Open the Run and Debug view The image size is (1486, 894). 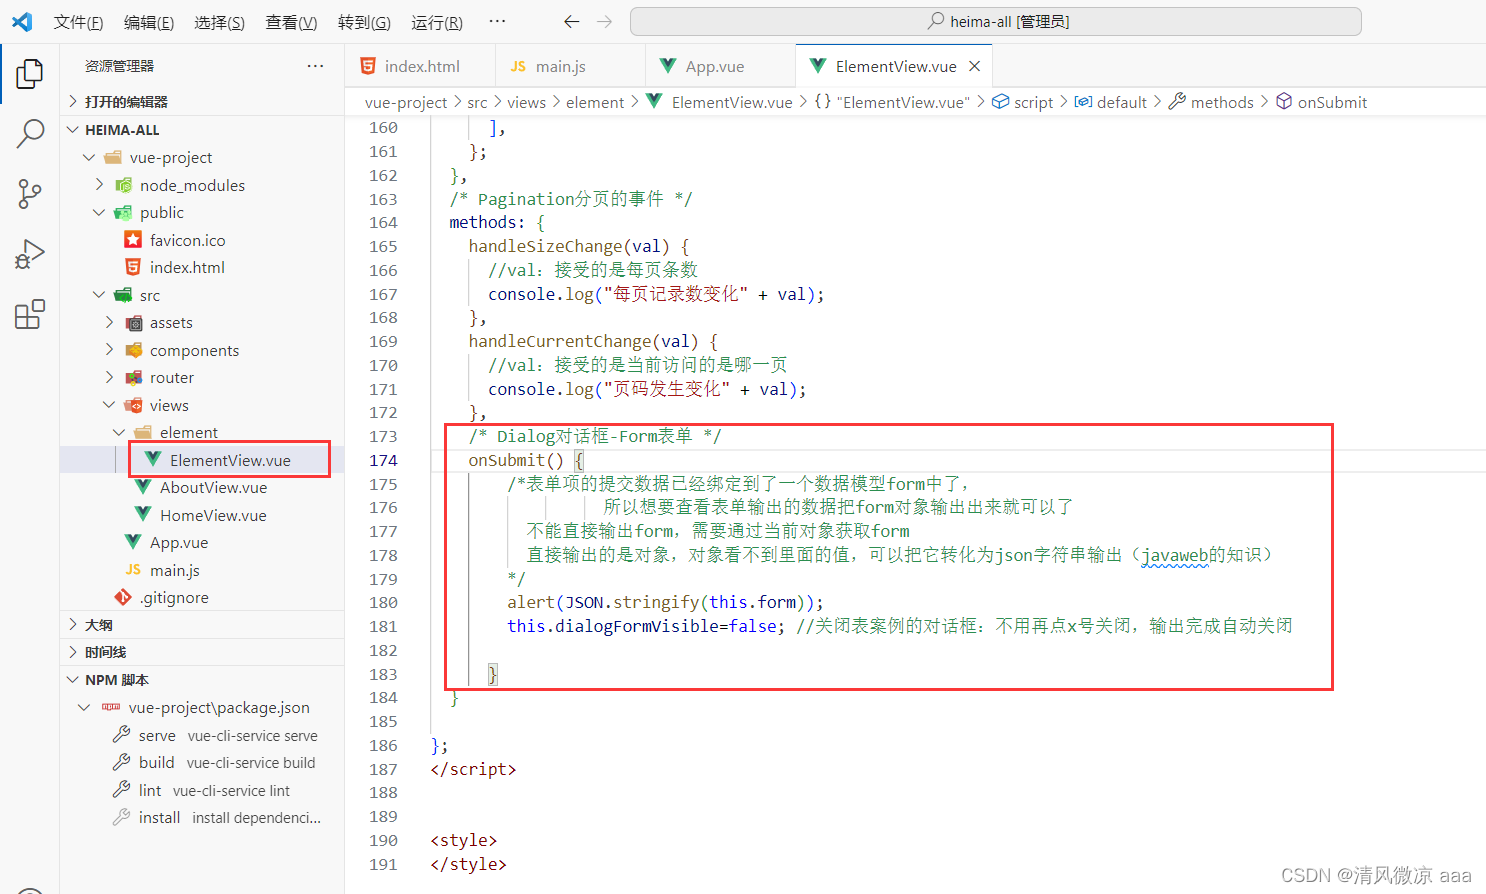click(x=30, y=254)
